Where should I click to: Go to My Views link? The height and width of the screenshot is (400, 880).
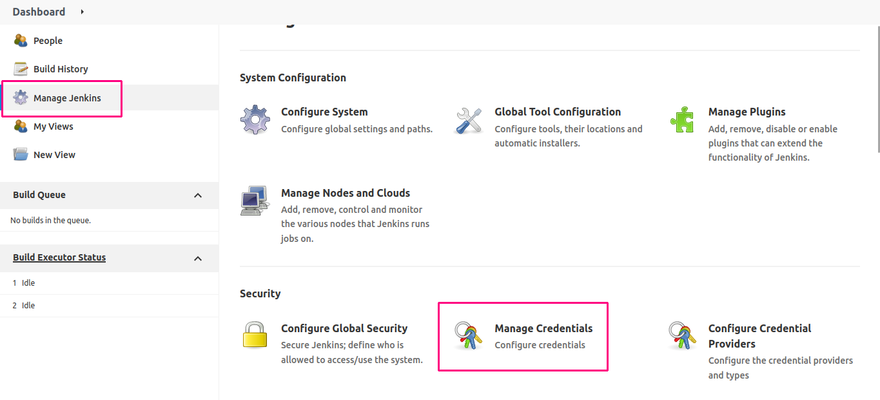point(53,126)
